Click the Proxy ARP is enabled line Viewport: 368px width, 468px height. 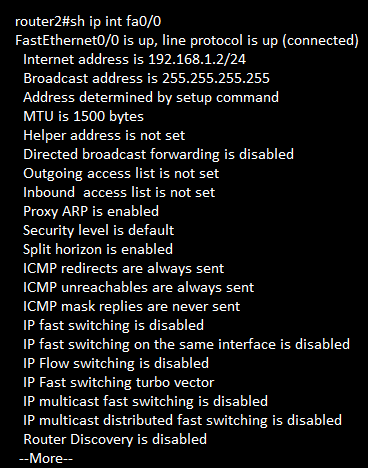91,212
